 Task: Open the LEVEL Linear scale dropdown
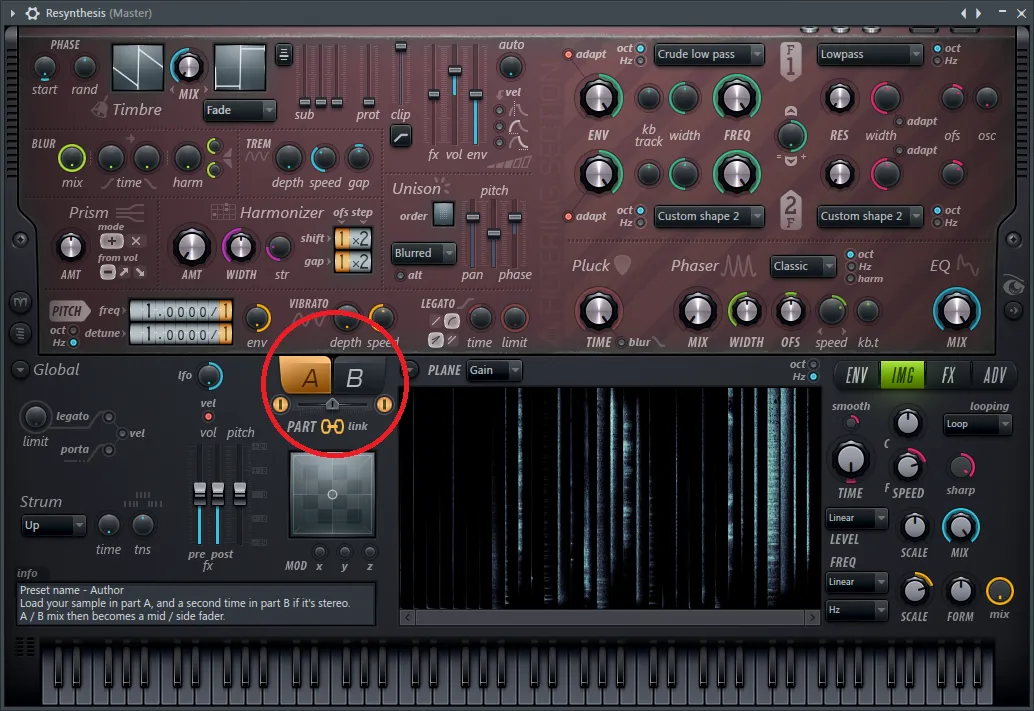(x=857, y=518)
